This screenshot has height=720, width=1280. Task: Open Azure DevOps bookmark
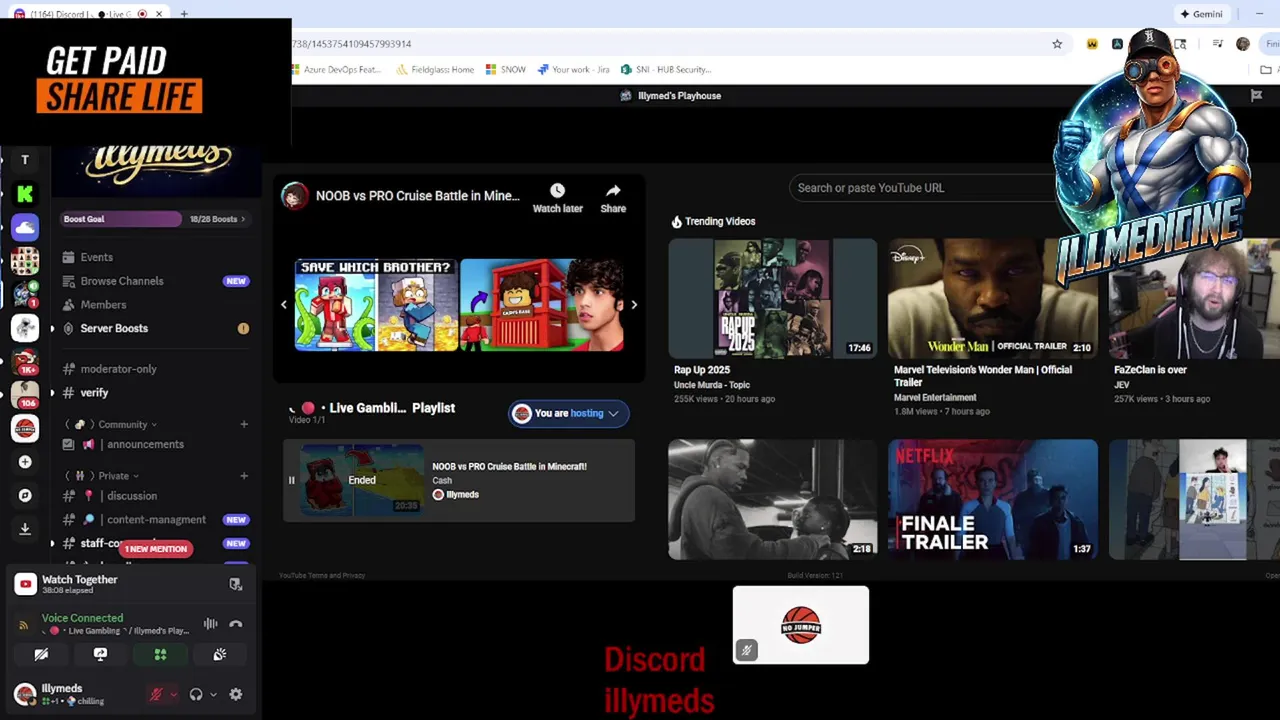coord(334,70)
